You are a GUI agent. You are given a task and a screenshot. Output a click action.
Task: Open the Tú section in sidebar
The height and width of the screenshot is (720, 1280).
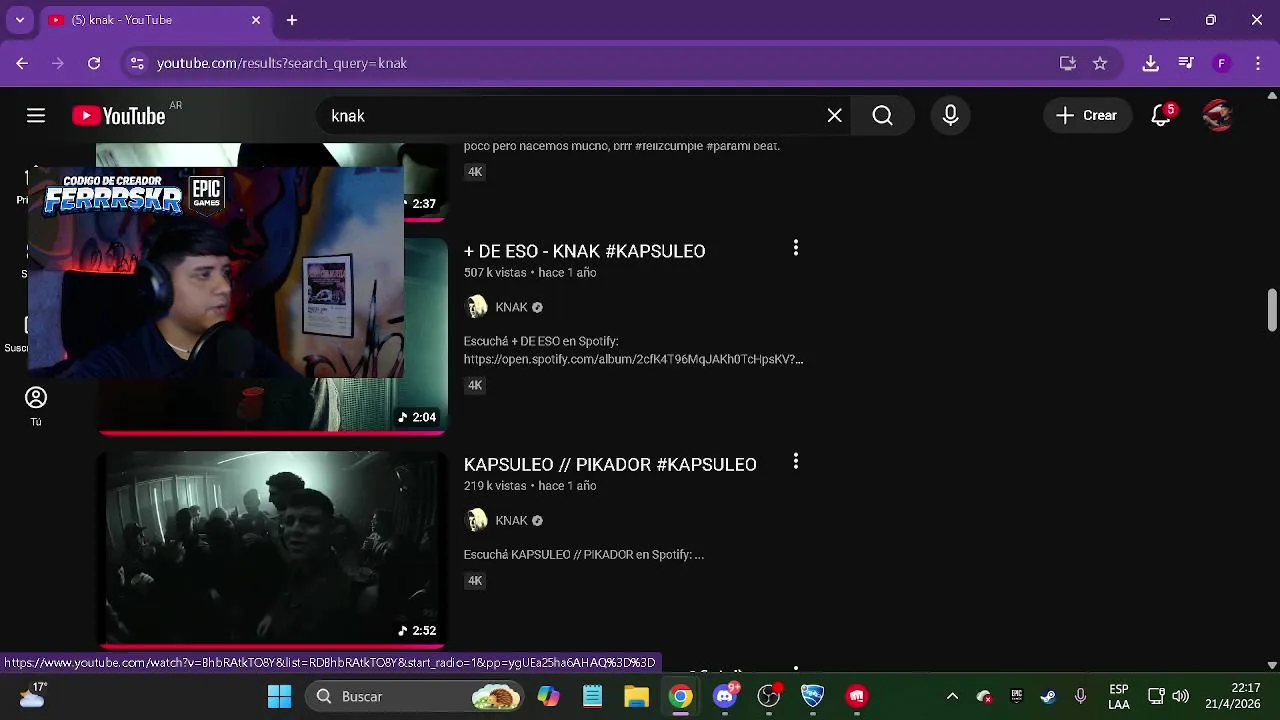click(36, 406)
